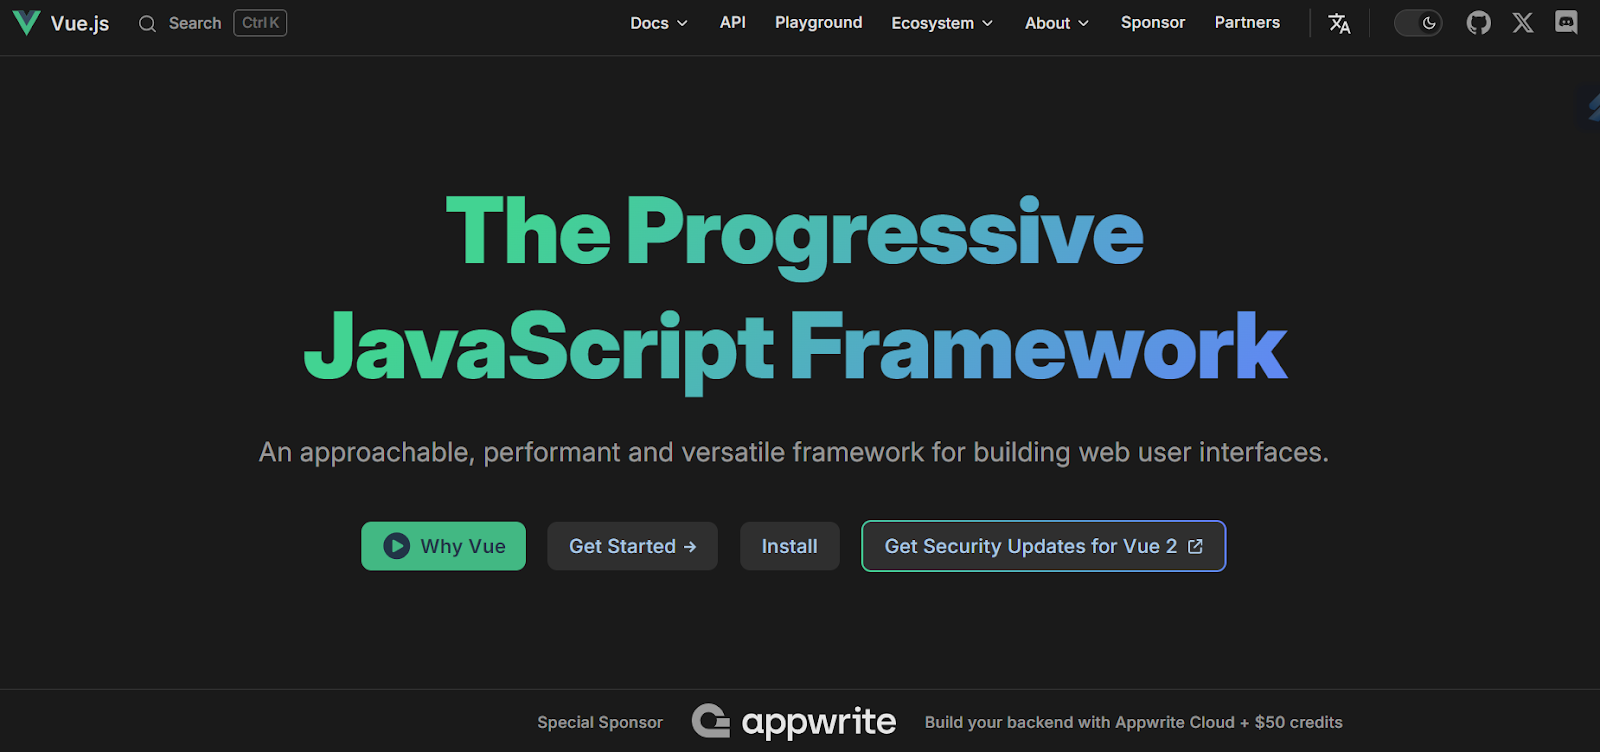Click the Appwrite sponsor logo
The image size is (1600, 752).
click(x=794, y=722)
